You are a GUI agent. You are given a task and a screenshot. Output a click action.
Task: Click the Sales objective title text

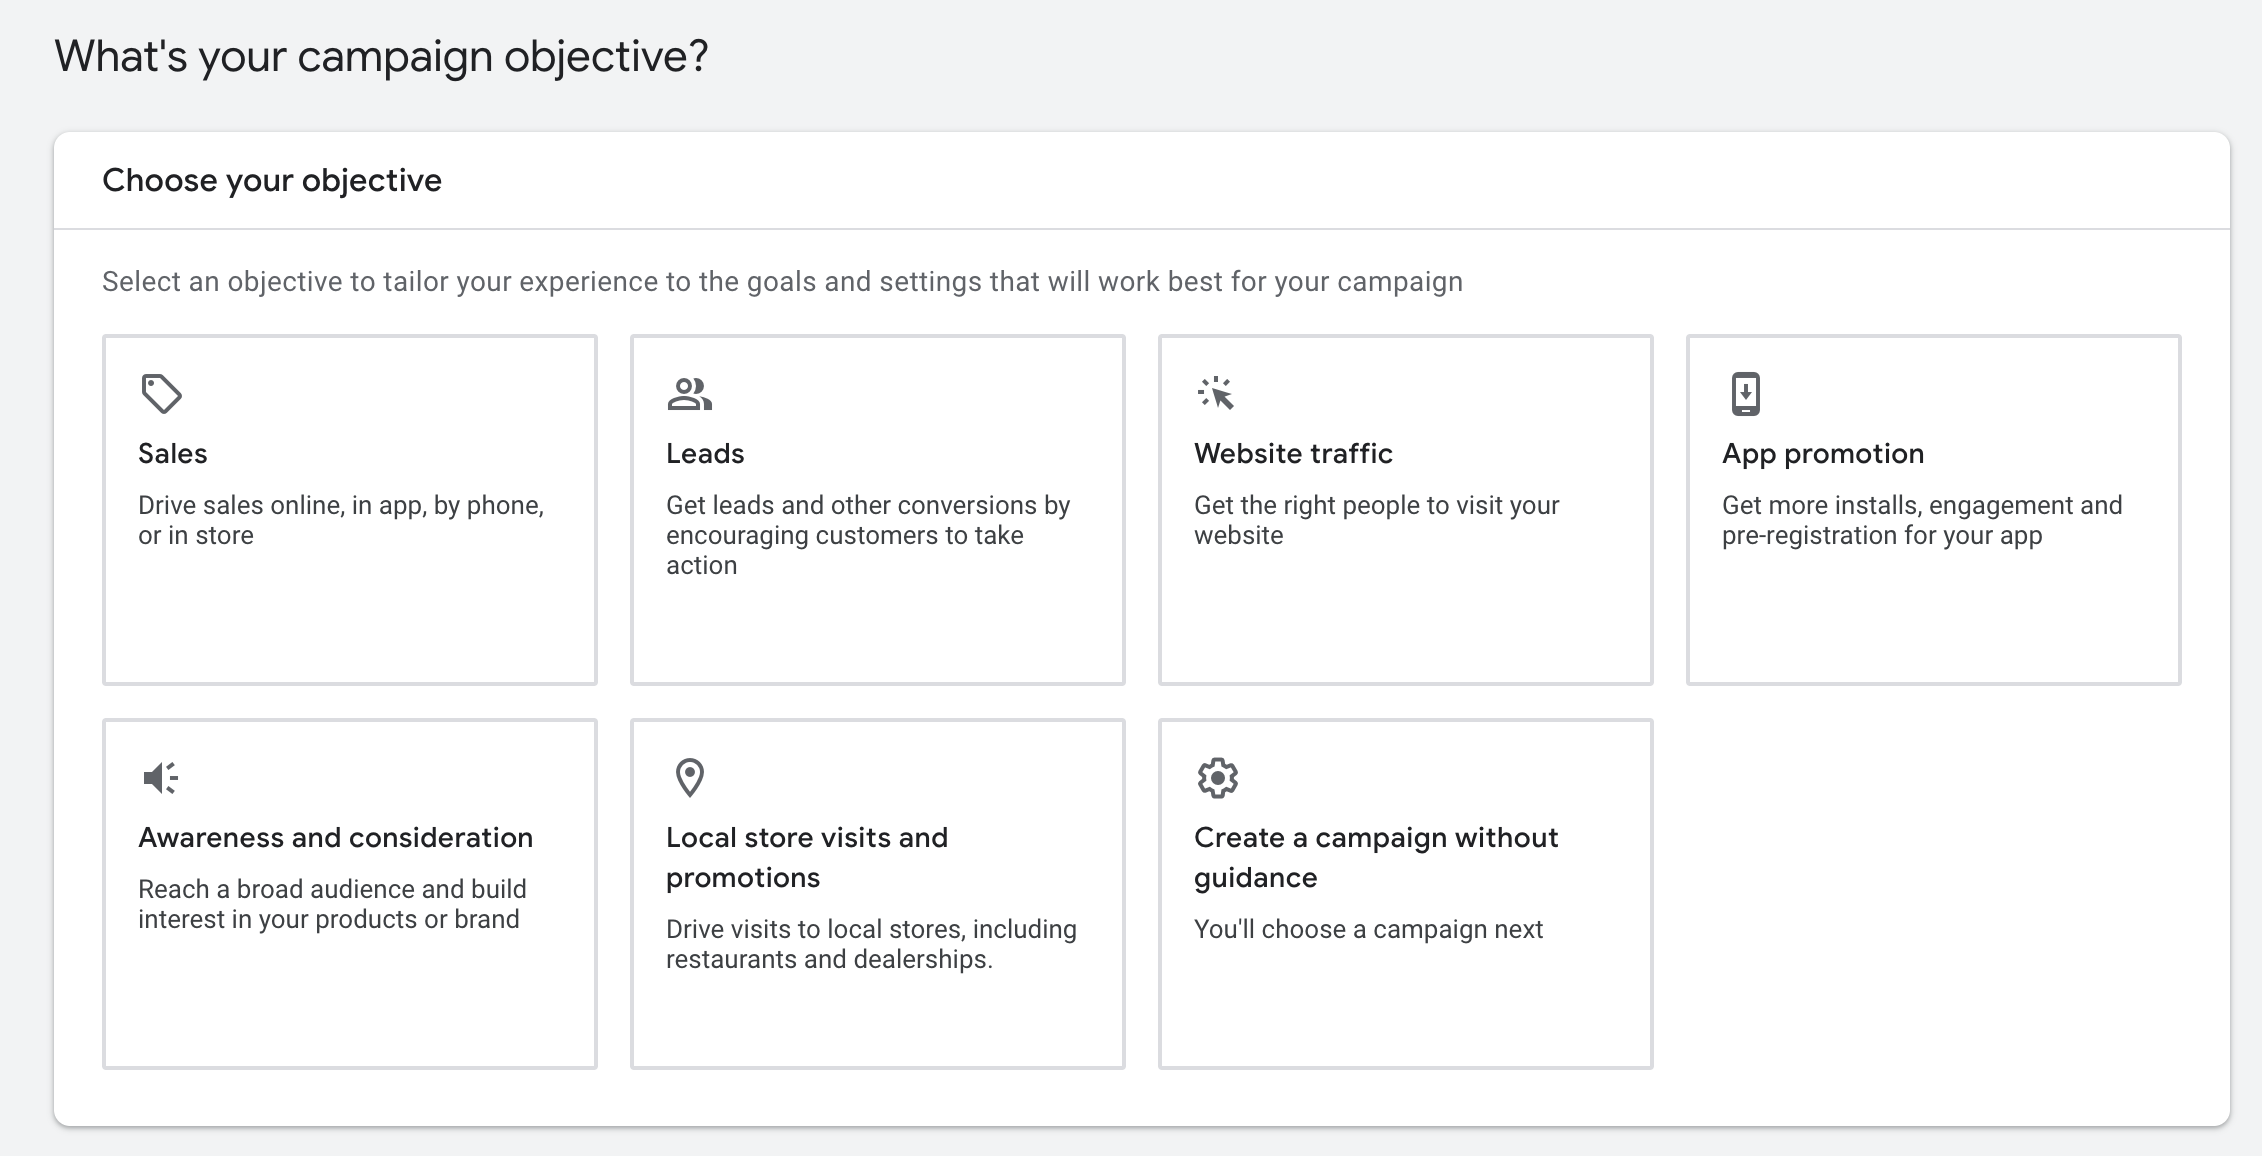point(172,453)
